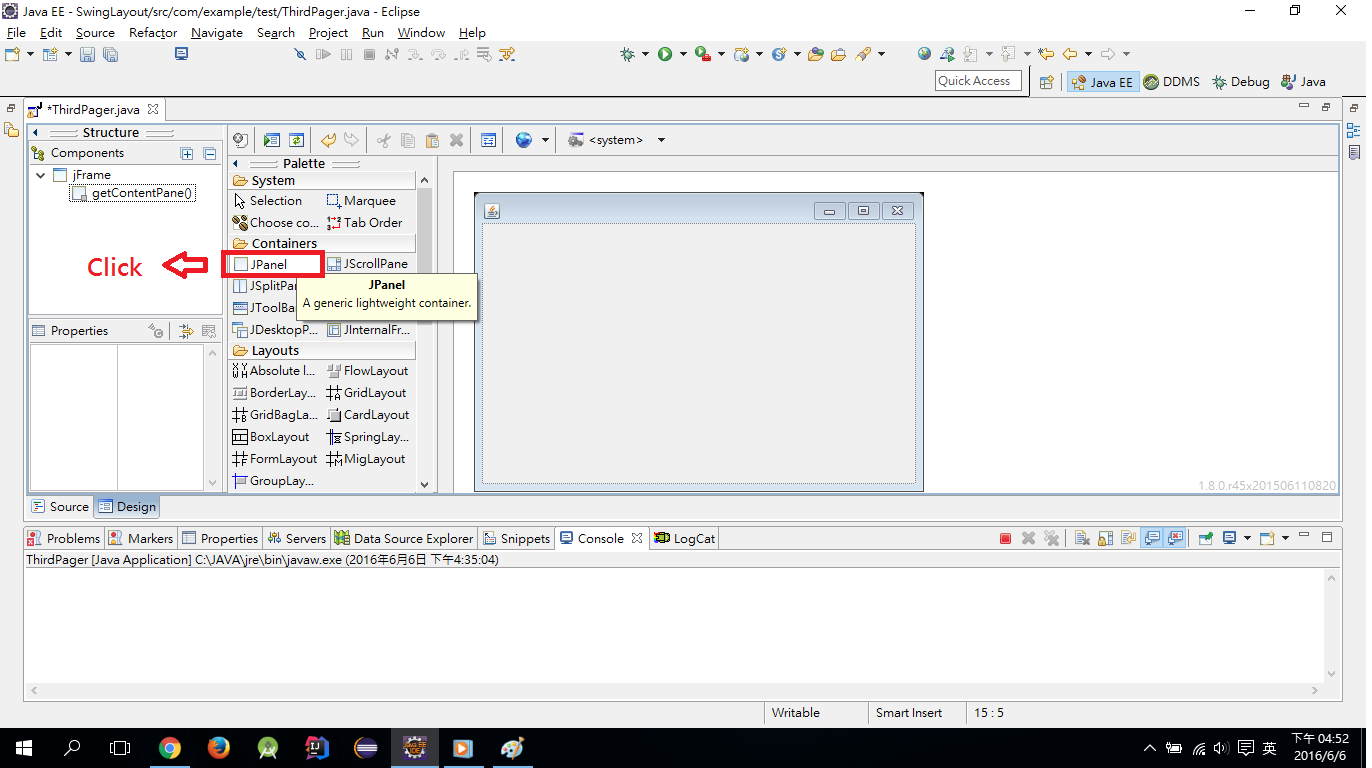Click the Last Edit Location icon

(1046, 54)
